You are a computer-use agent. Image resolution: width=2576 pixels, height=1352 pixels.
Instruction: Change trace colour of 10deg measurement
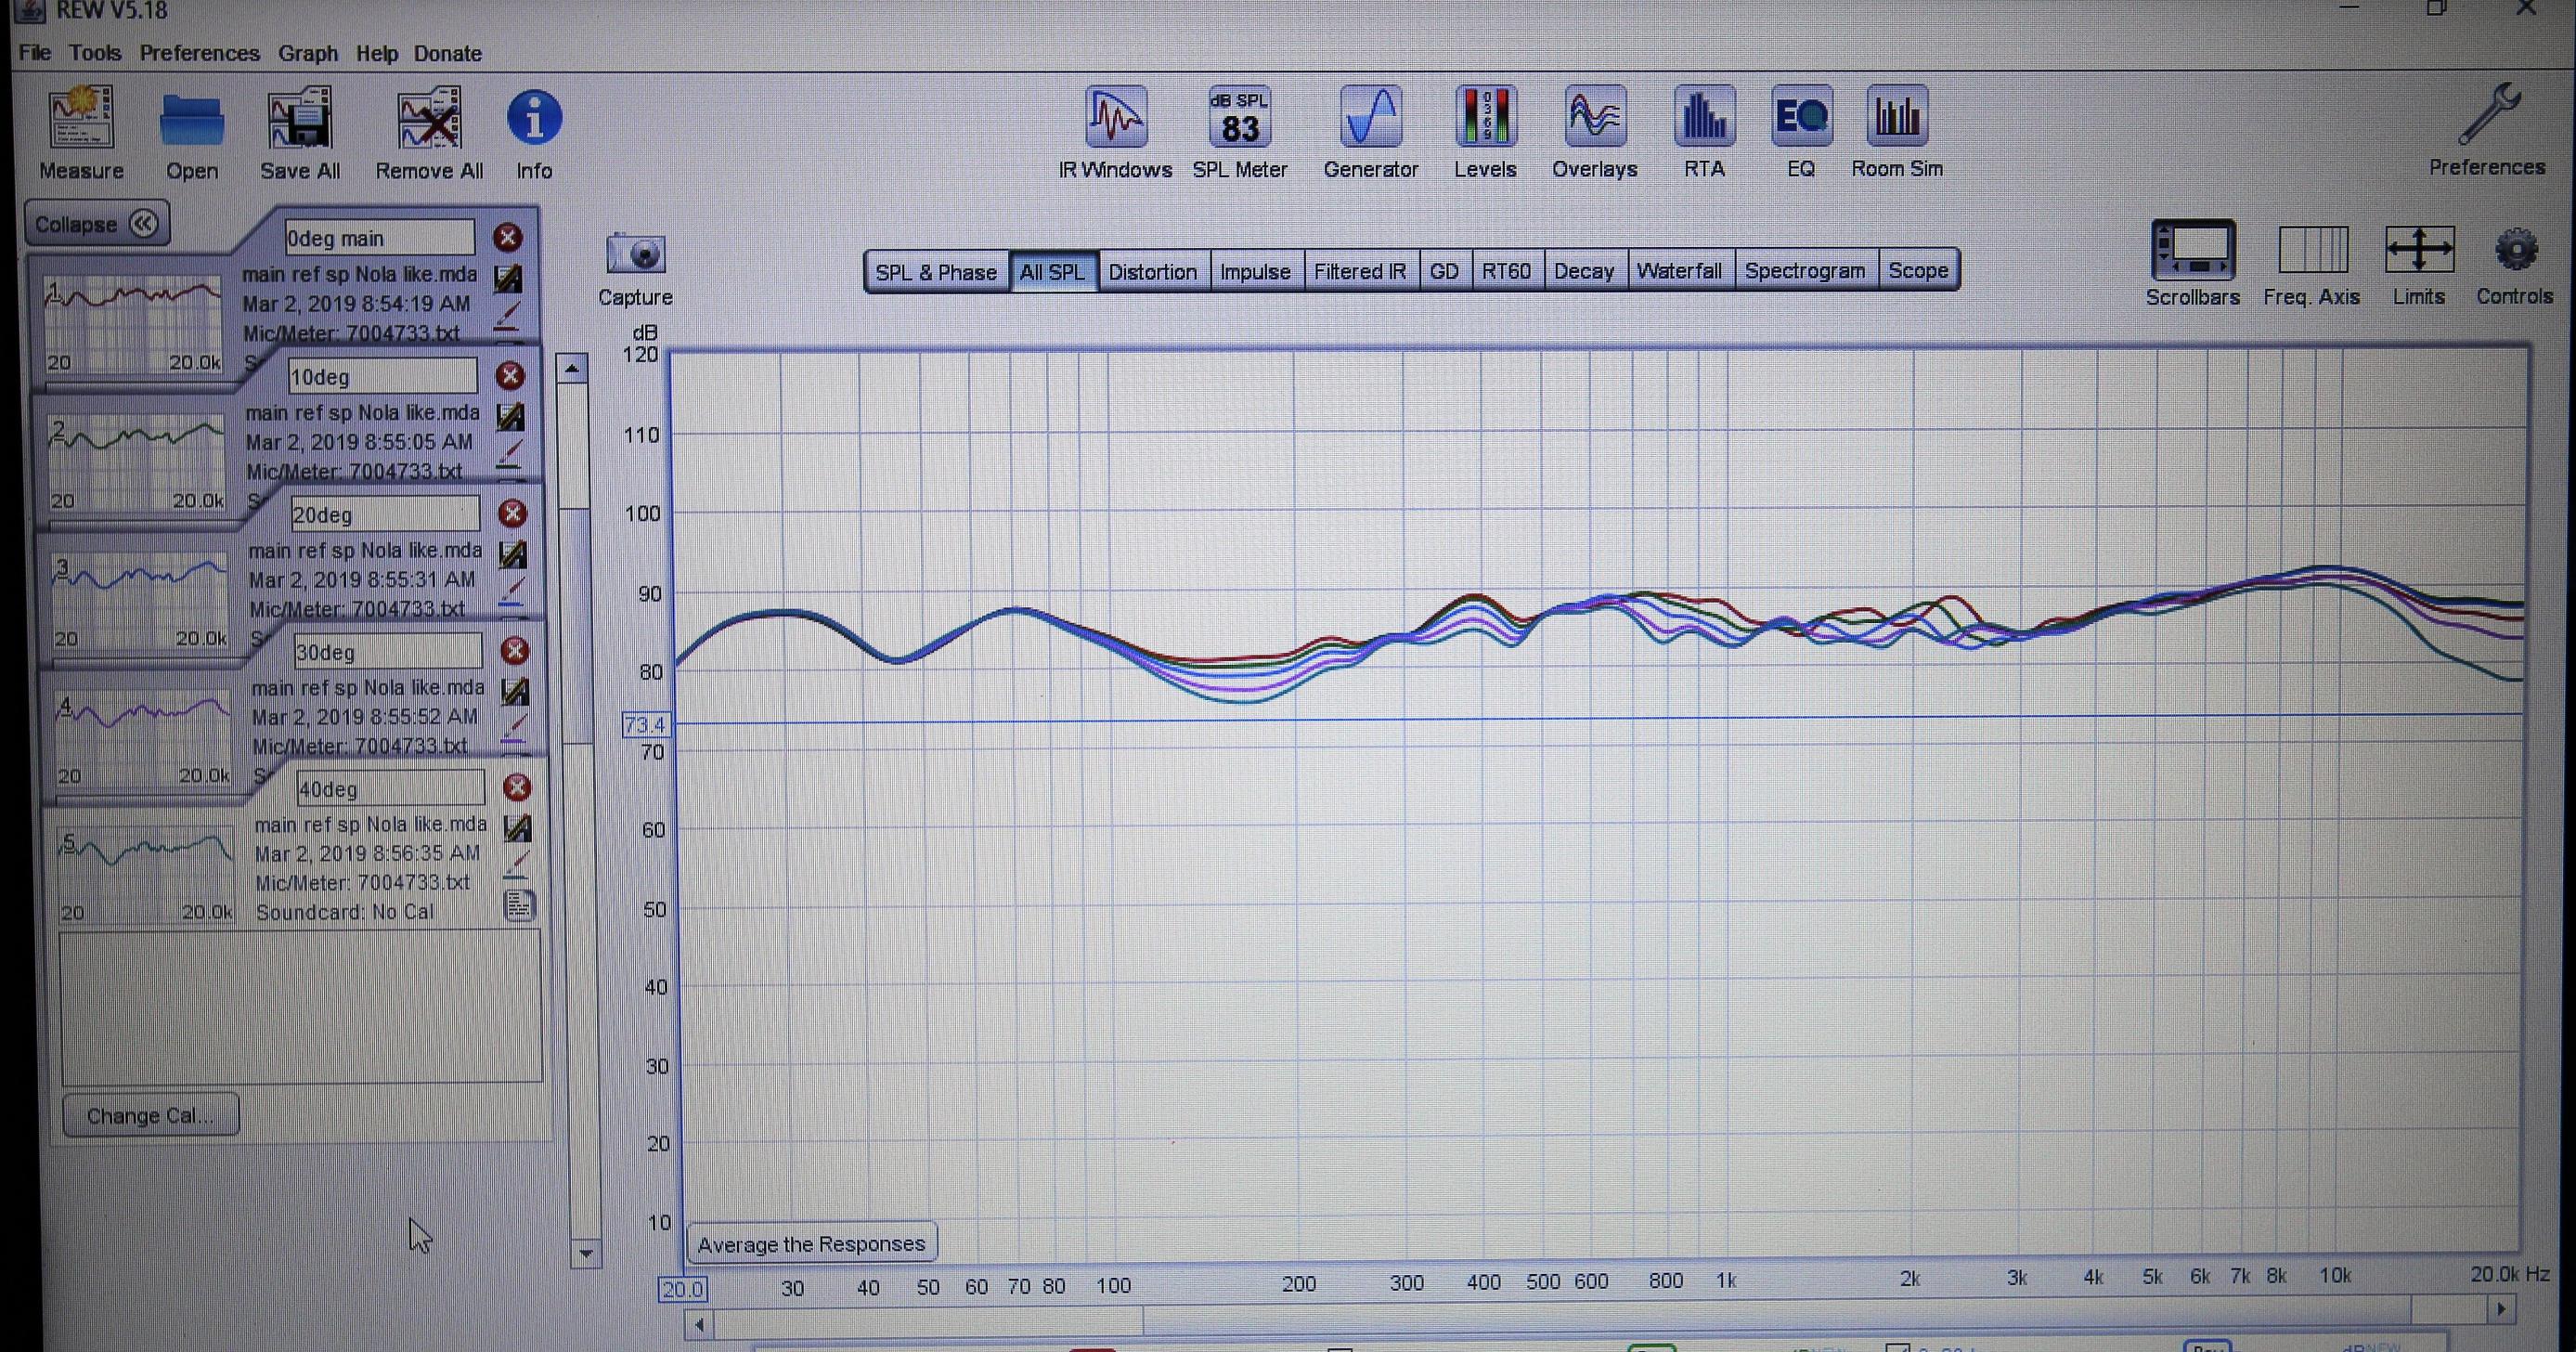click(511, 454)
